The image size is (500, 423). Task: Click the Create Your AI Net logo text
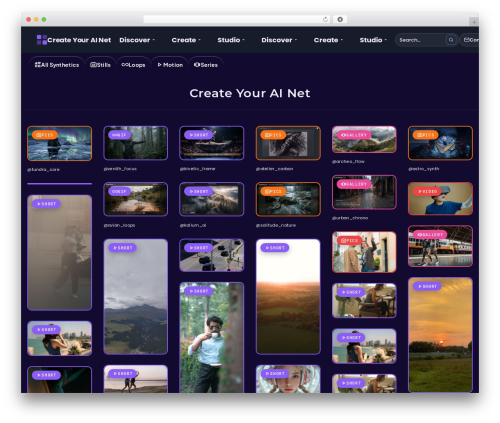point(79,40)
